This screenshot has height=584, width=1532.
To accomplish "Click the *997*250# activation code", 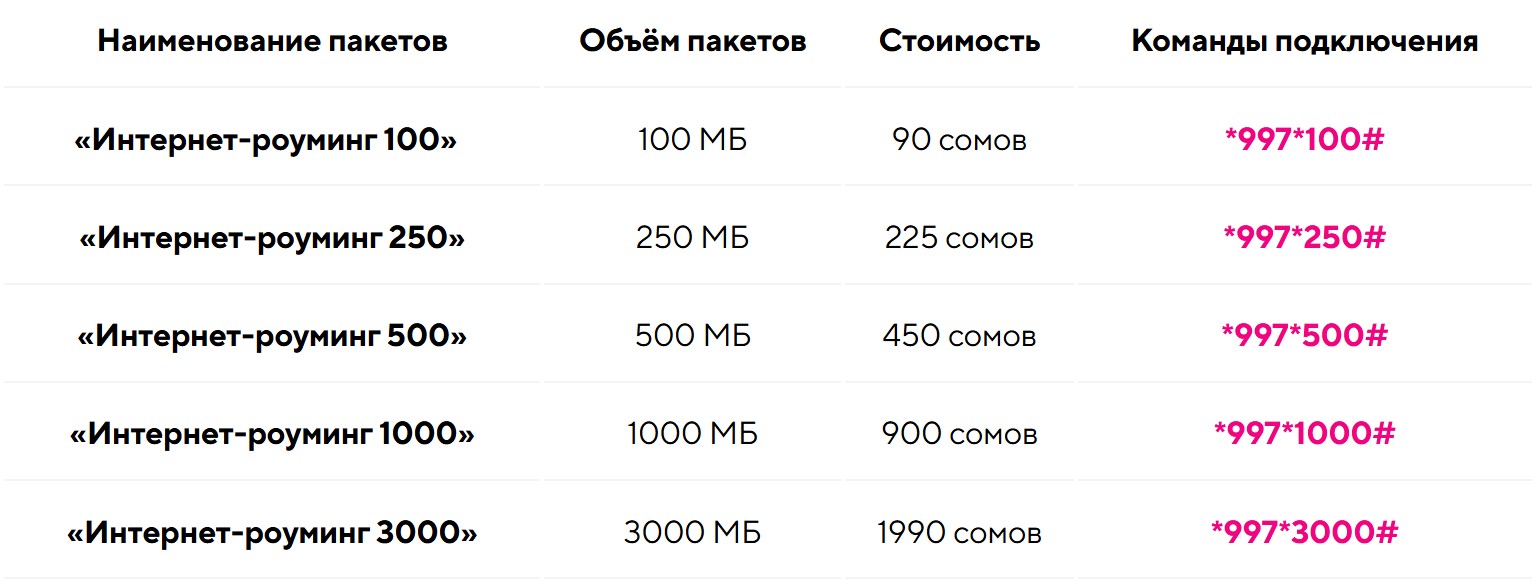I will pyautogui.click(x=1304, y=238).
